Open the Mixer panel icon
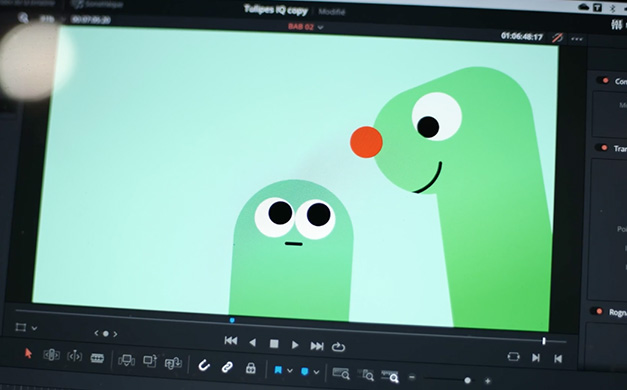 point(617,25)
